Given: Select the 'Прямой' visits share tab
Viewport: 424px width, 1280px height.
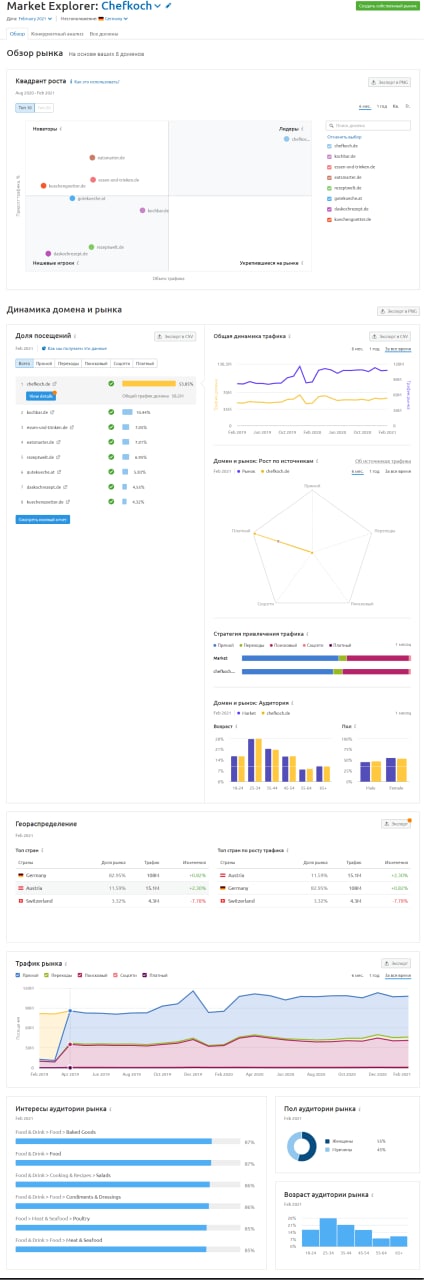Looking at the screenshot, I should (x=44, y=363).
